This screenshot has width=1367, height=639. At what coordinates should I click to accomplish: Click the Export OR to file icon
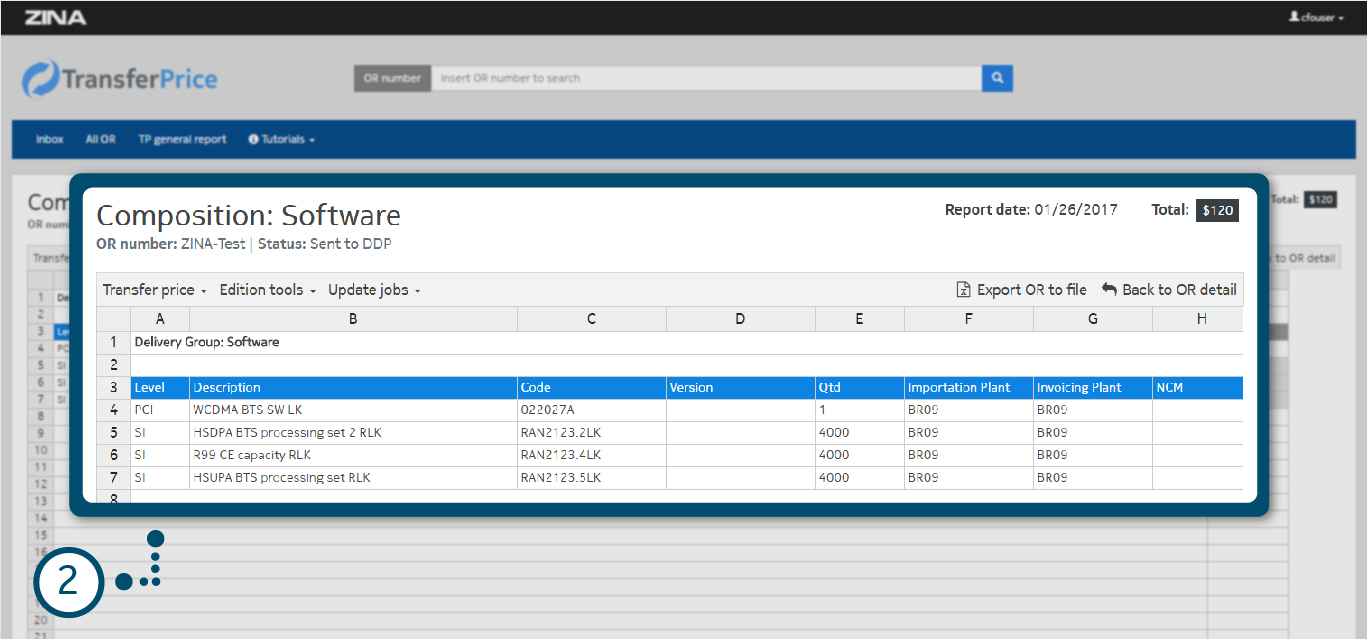click(964, 290)
